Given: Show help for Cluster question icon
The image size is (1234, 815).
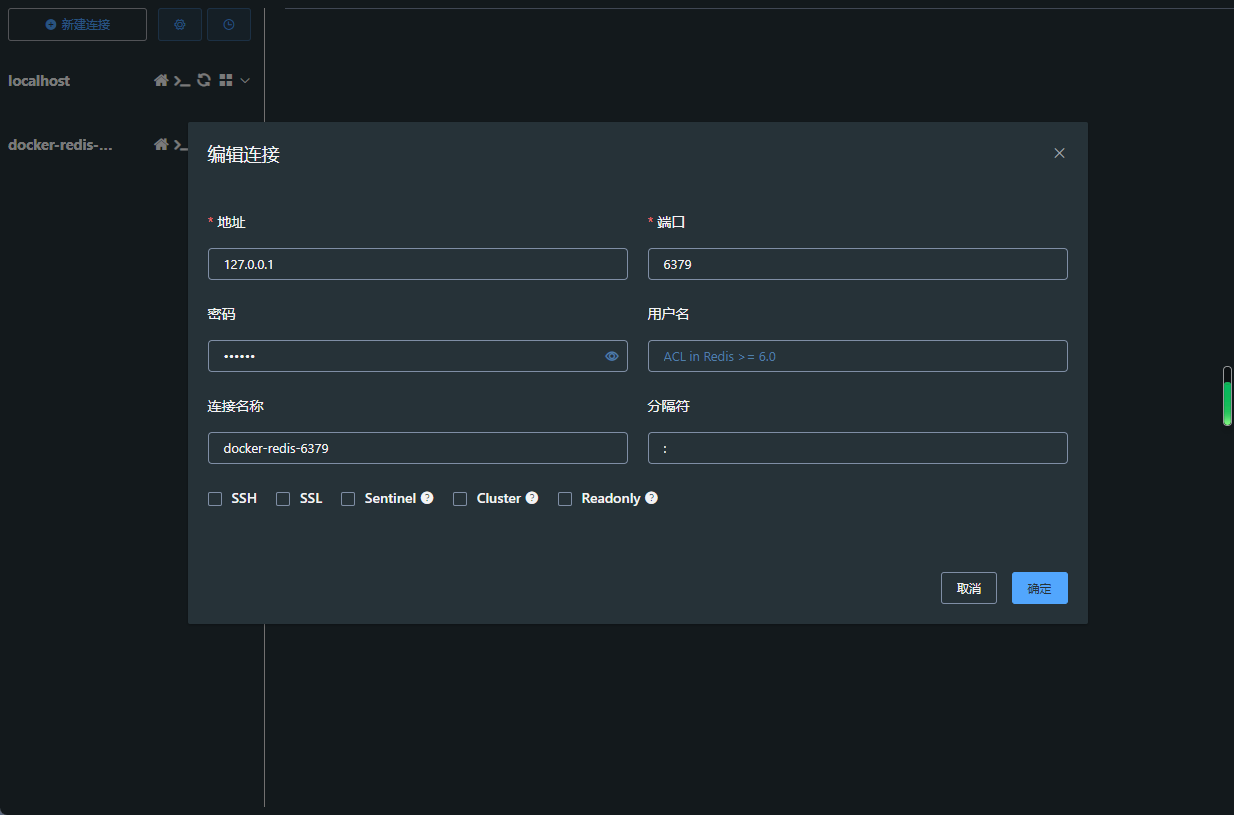Looking at the screenshot, I should tap(532, 498).
